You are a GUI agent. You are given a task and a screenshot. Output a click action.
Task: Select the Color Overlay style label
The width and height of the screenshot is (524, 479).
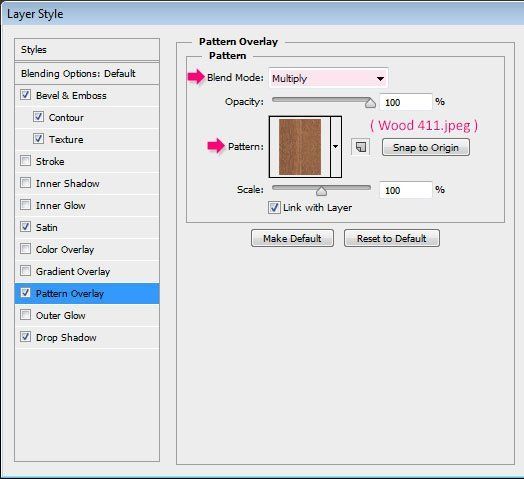tap(65, 250)
